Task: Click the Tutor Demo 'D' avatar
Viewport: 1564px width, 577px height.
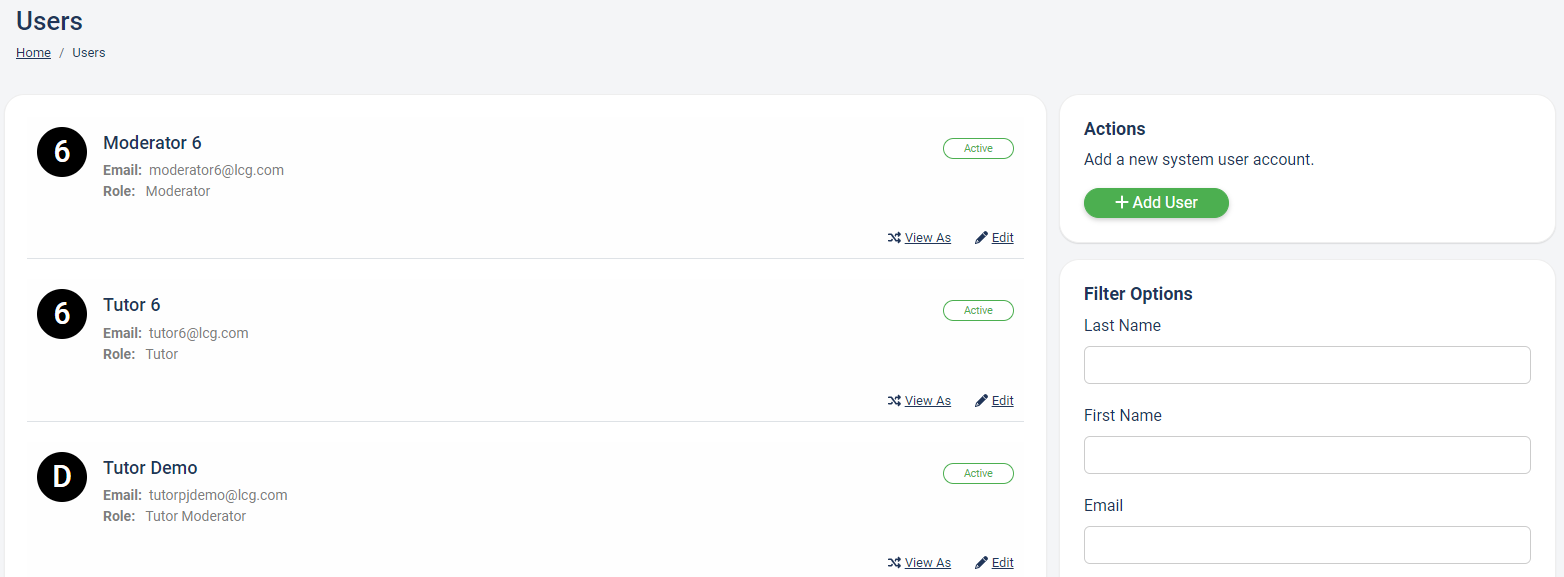Action: tap(62, 477)
